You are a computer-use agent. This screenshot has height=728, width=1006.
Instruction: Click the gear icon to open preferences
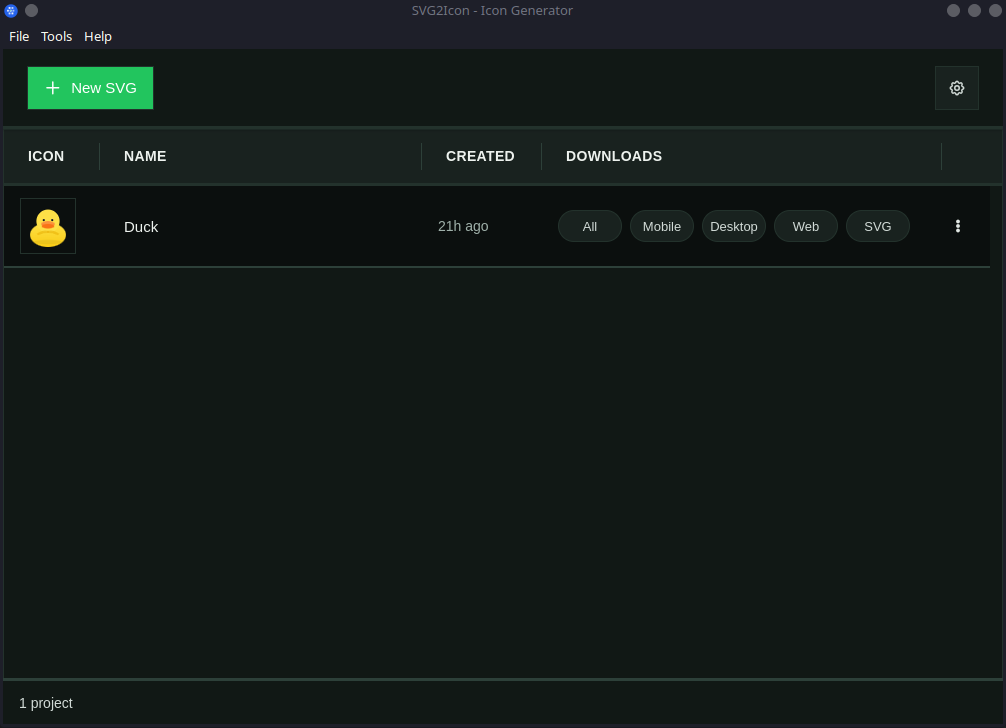coord(956,88)
